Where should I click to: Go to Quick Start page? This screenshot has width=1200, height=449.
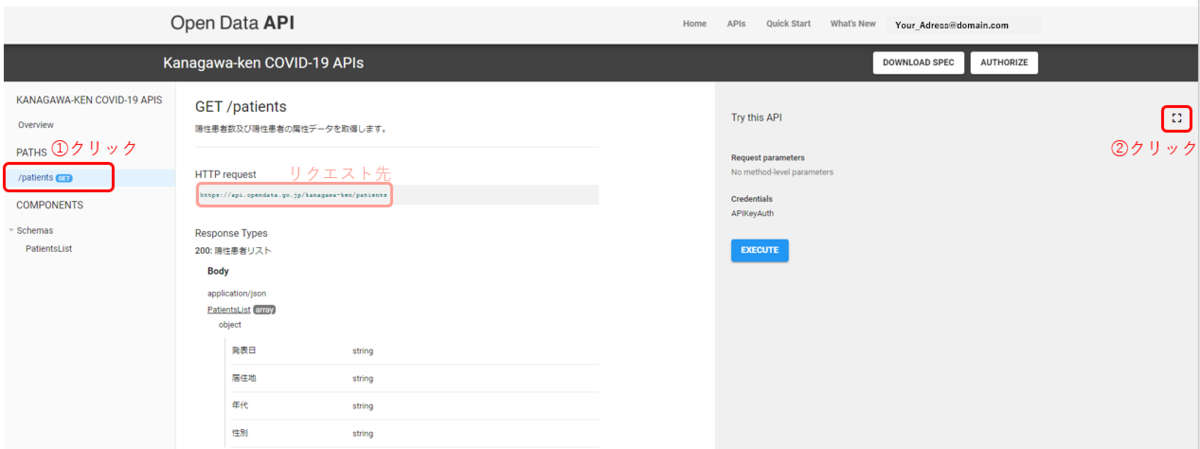tap(788, 24)
